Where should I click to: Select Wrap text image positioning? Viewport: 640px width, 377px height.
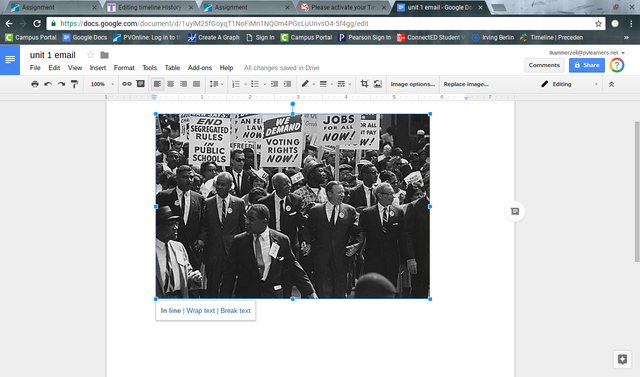coord(201,310)
